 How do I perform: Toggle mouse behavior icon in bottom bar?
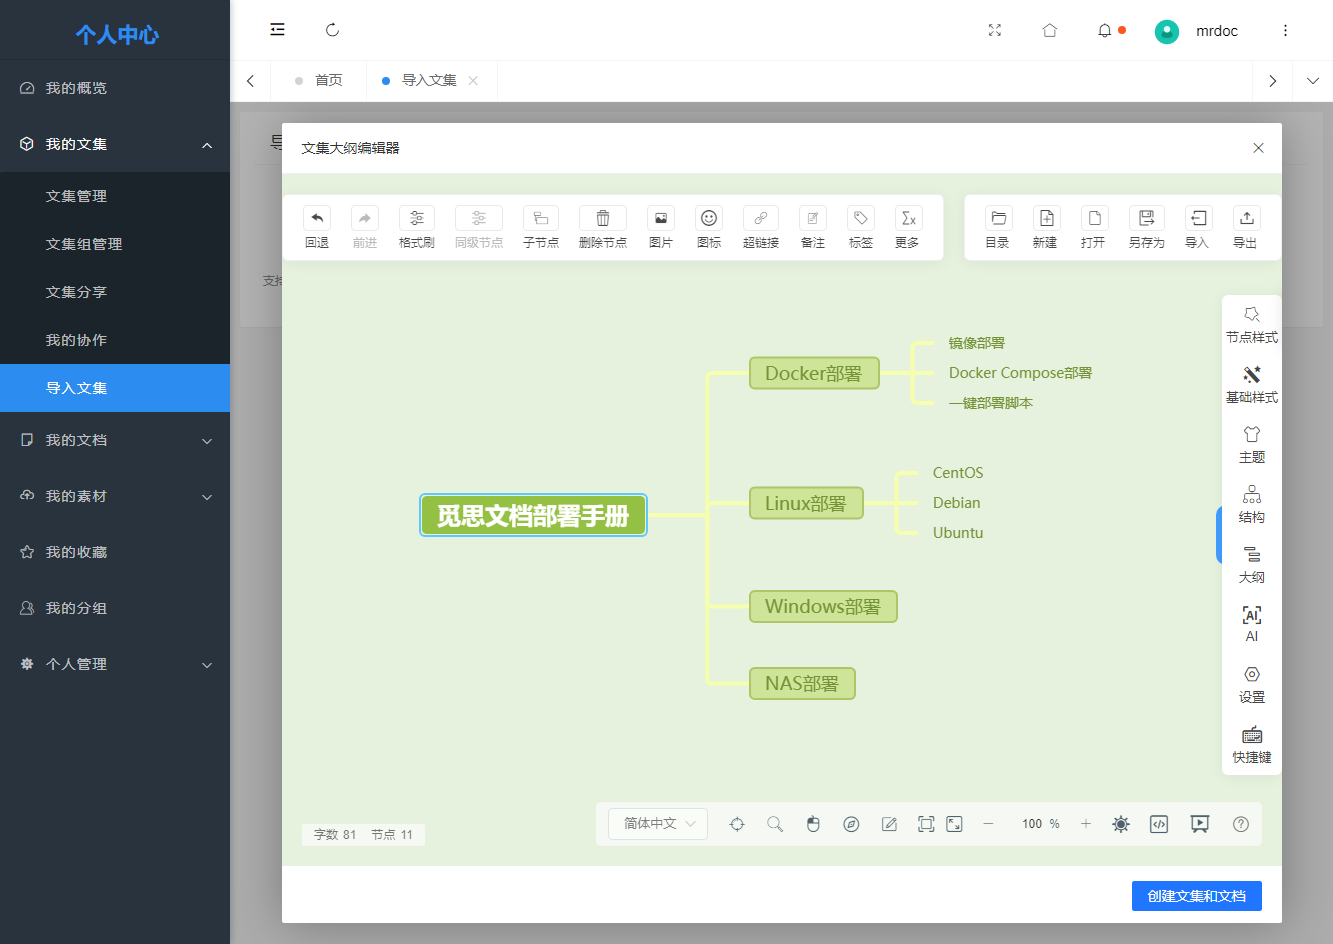coord(813,824)
